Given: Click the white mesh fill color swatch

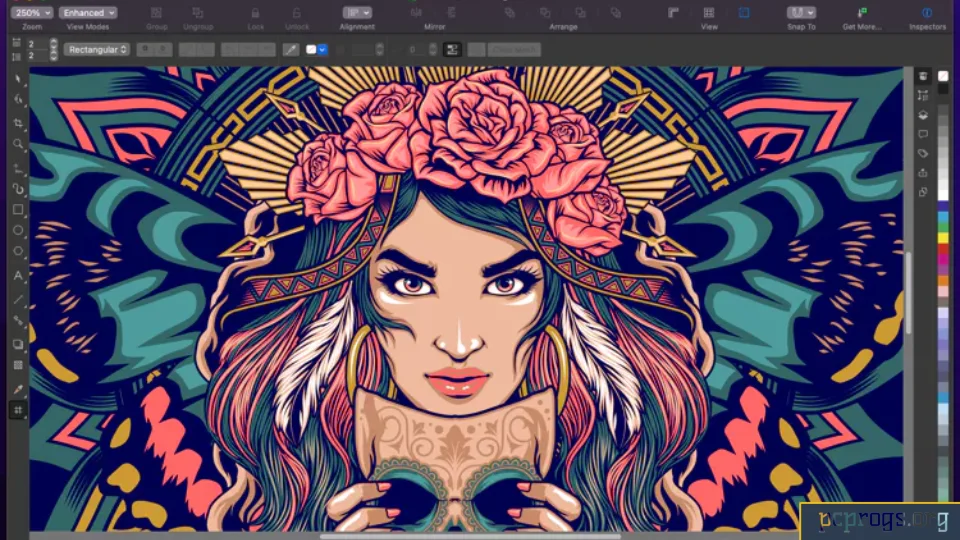Looking at the screenshot, I should click(x=311, y=50).
